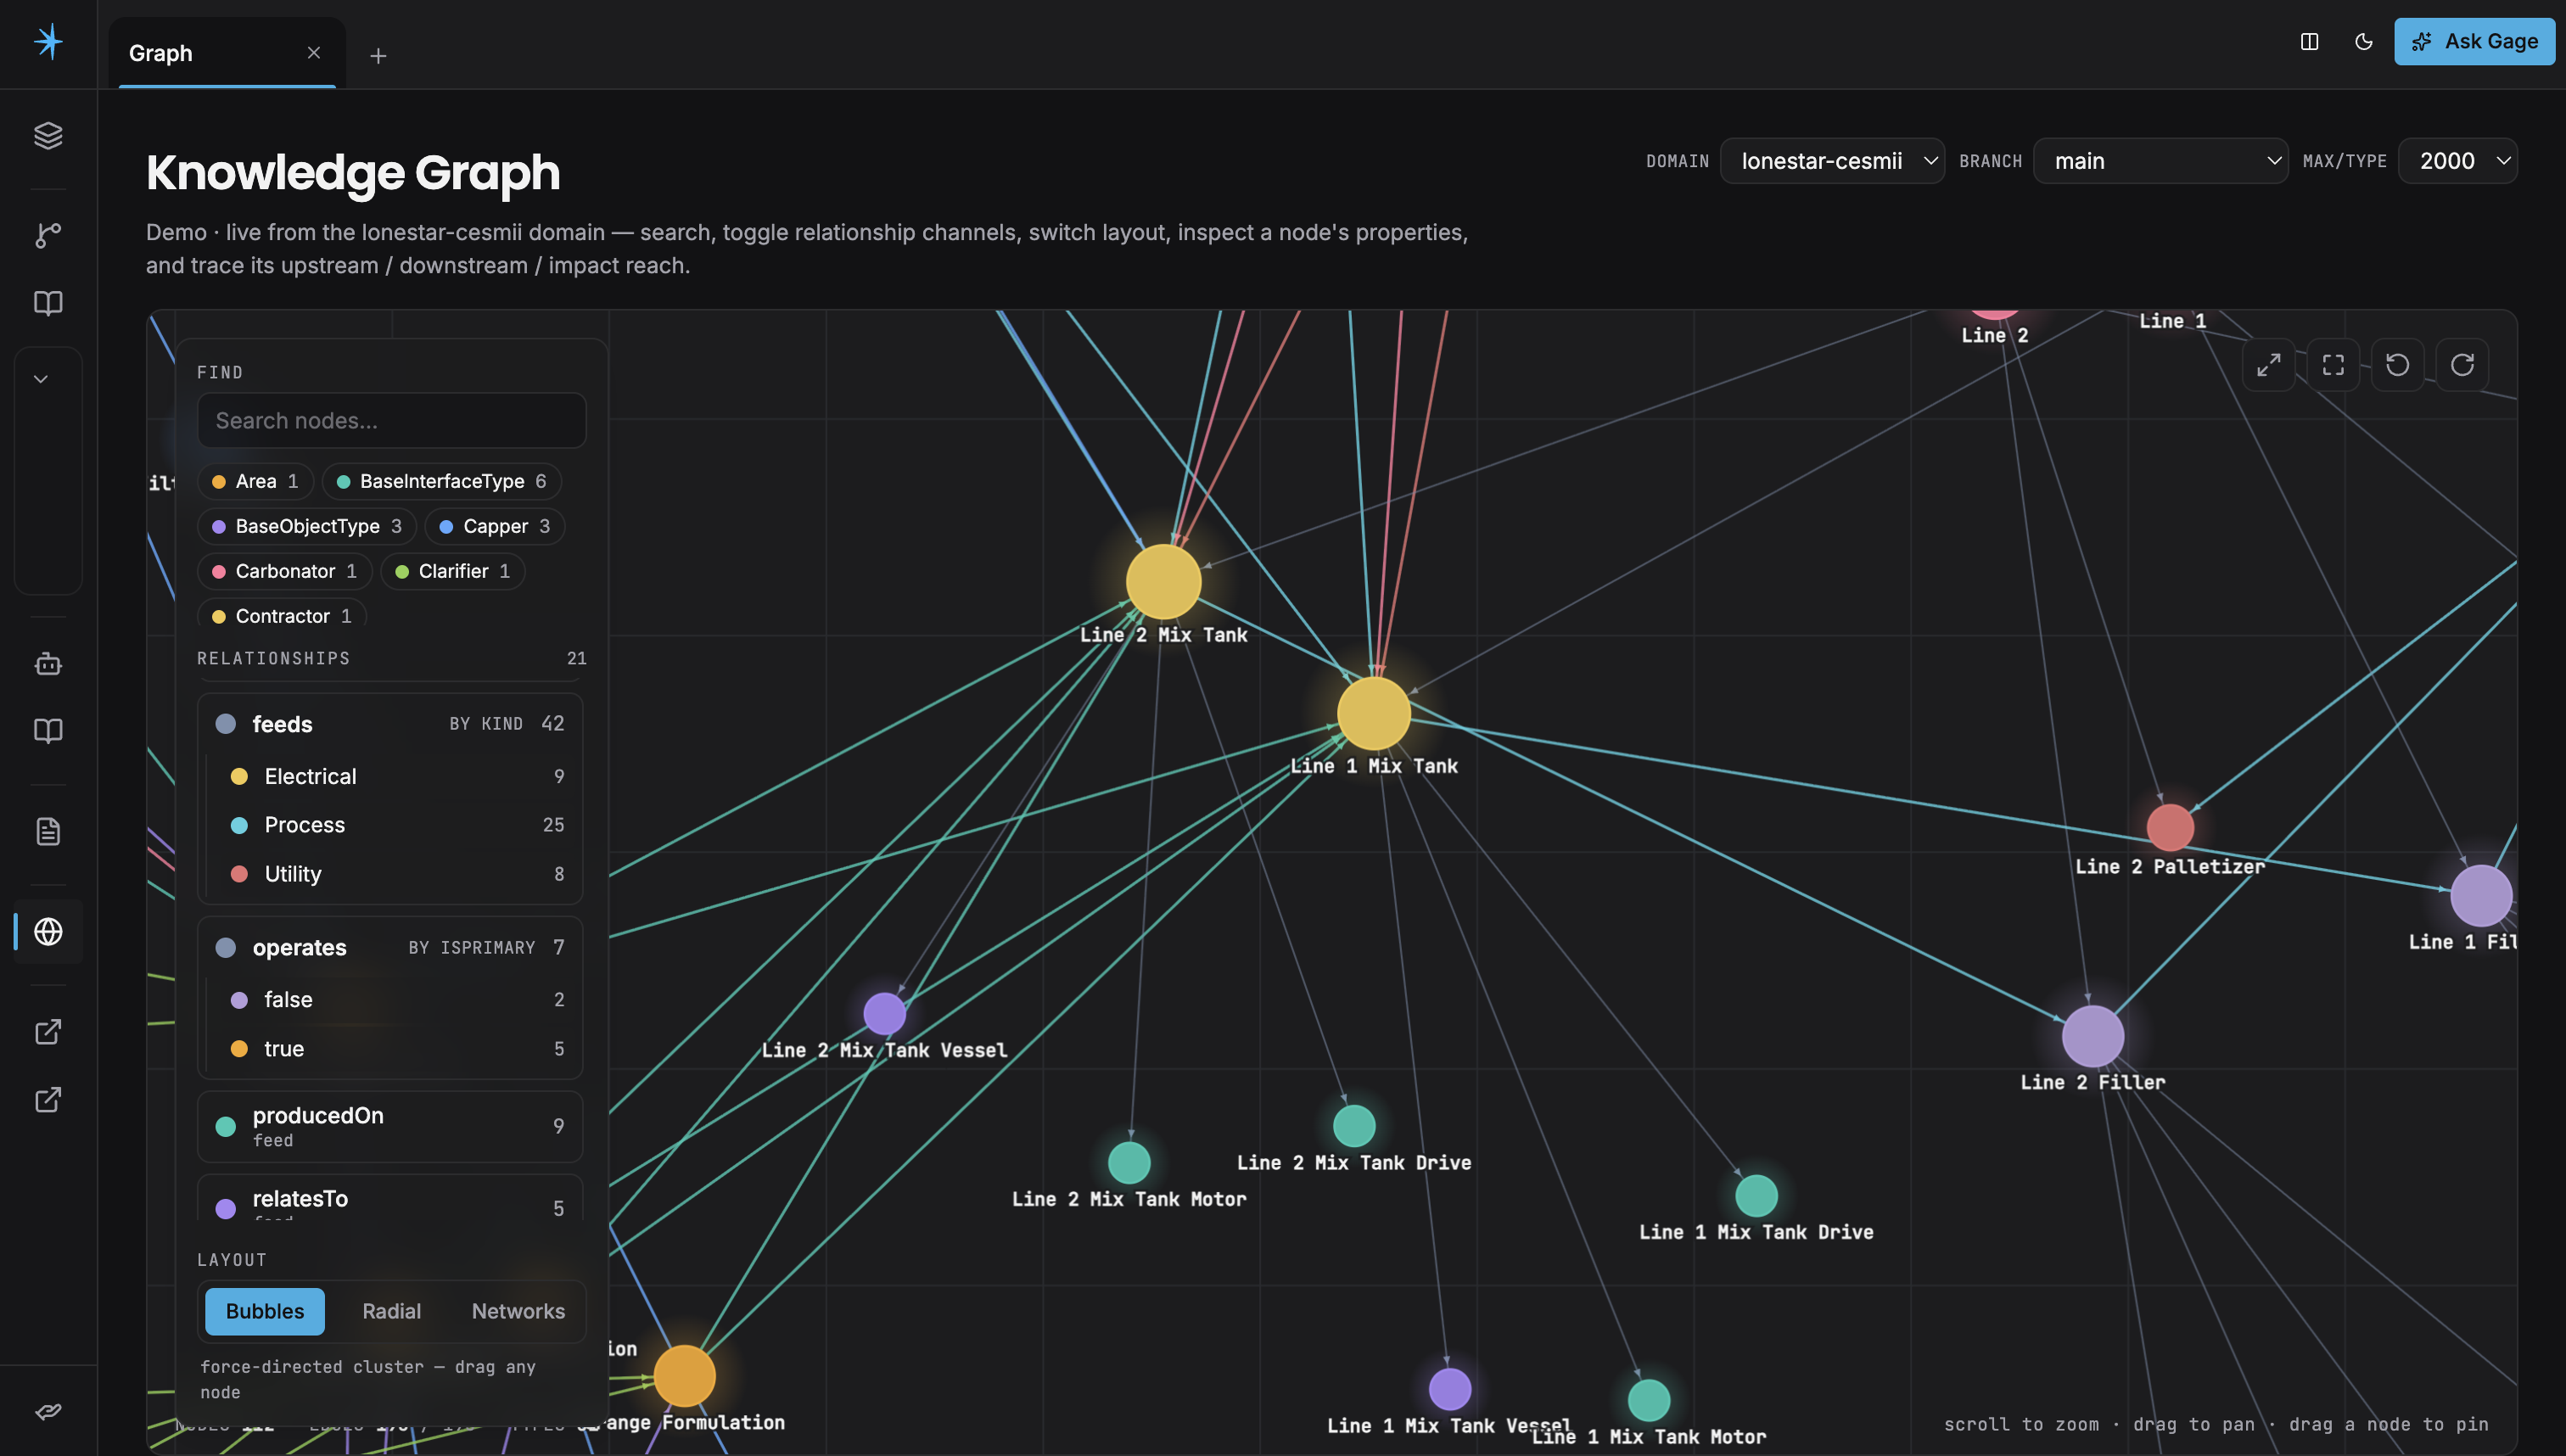Select the Bubbles layout
Viewport: 2566px width, 1456px height.
point(265,1311)
